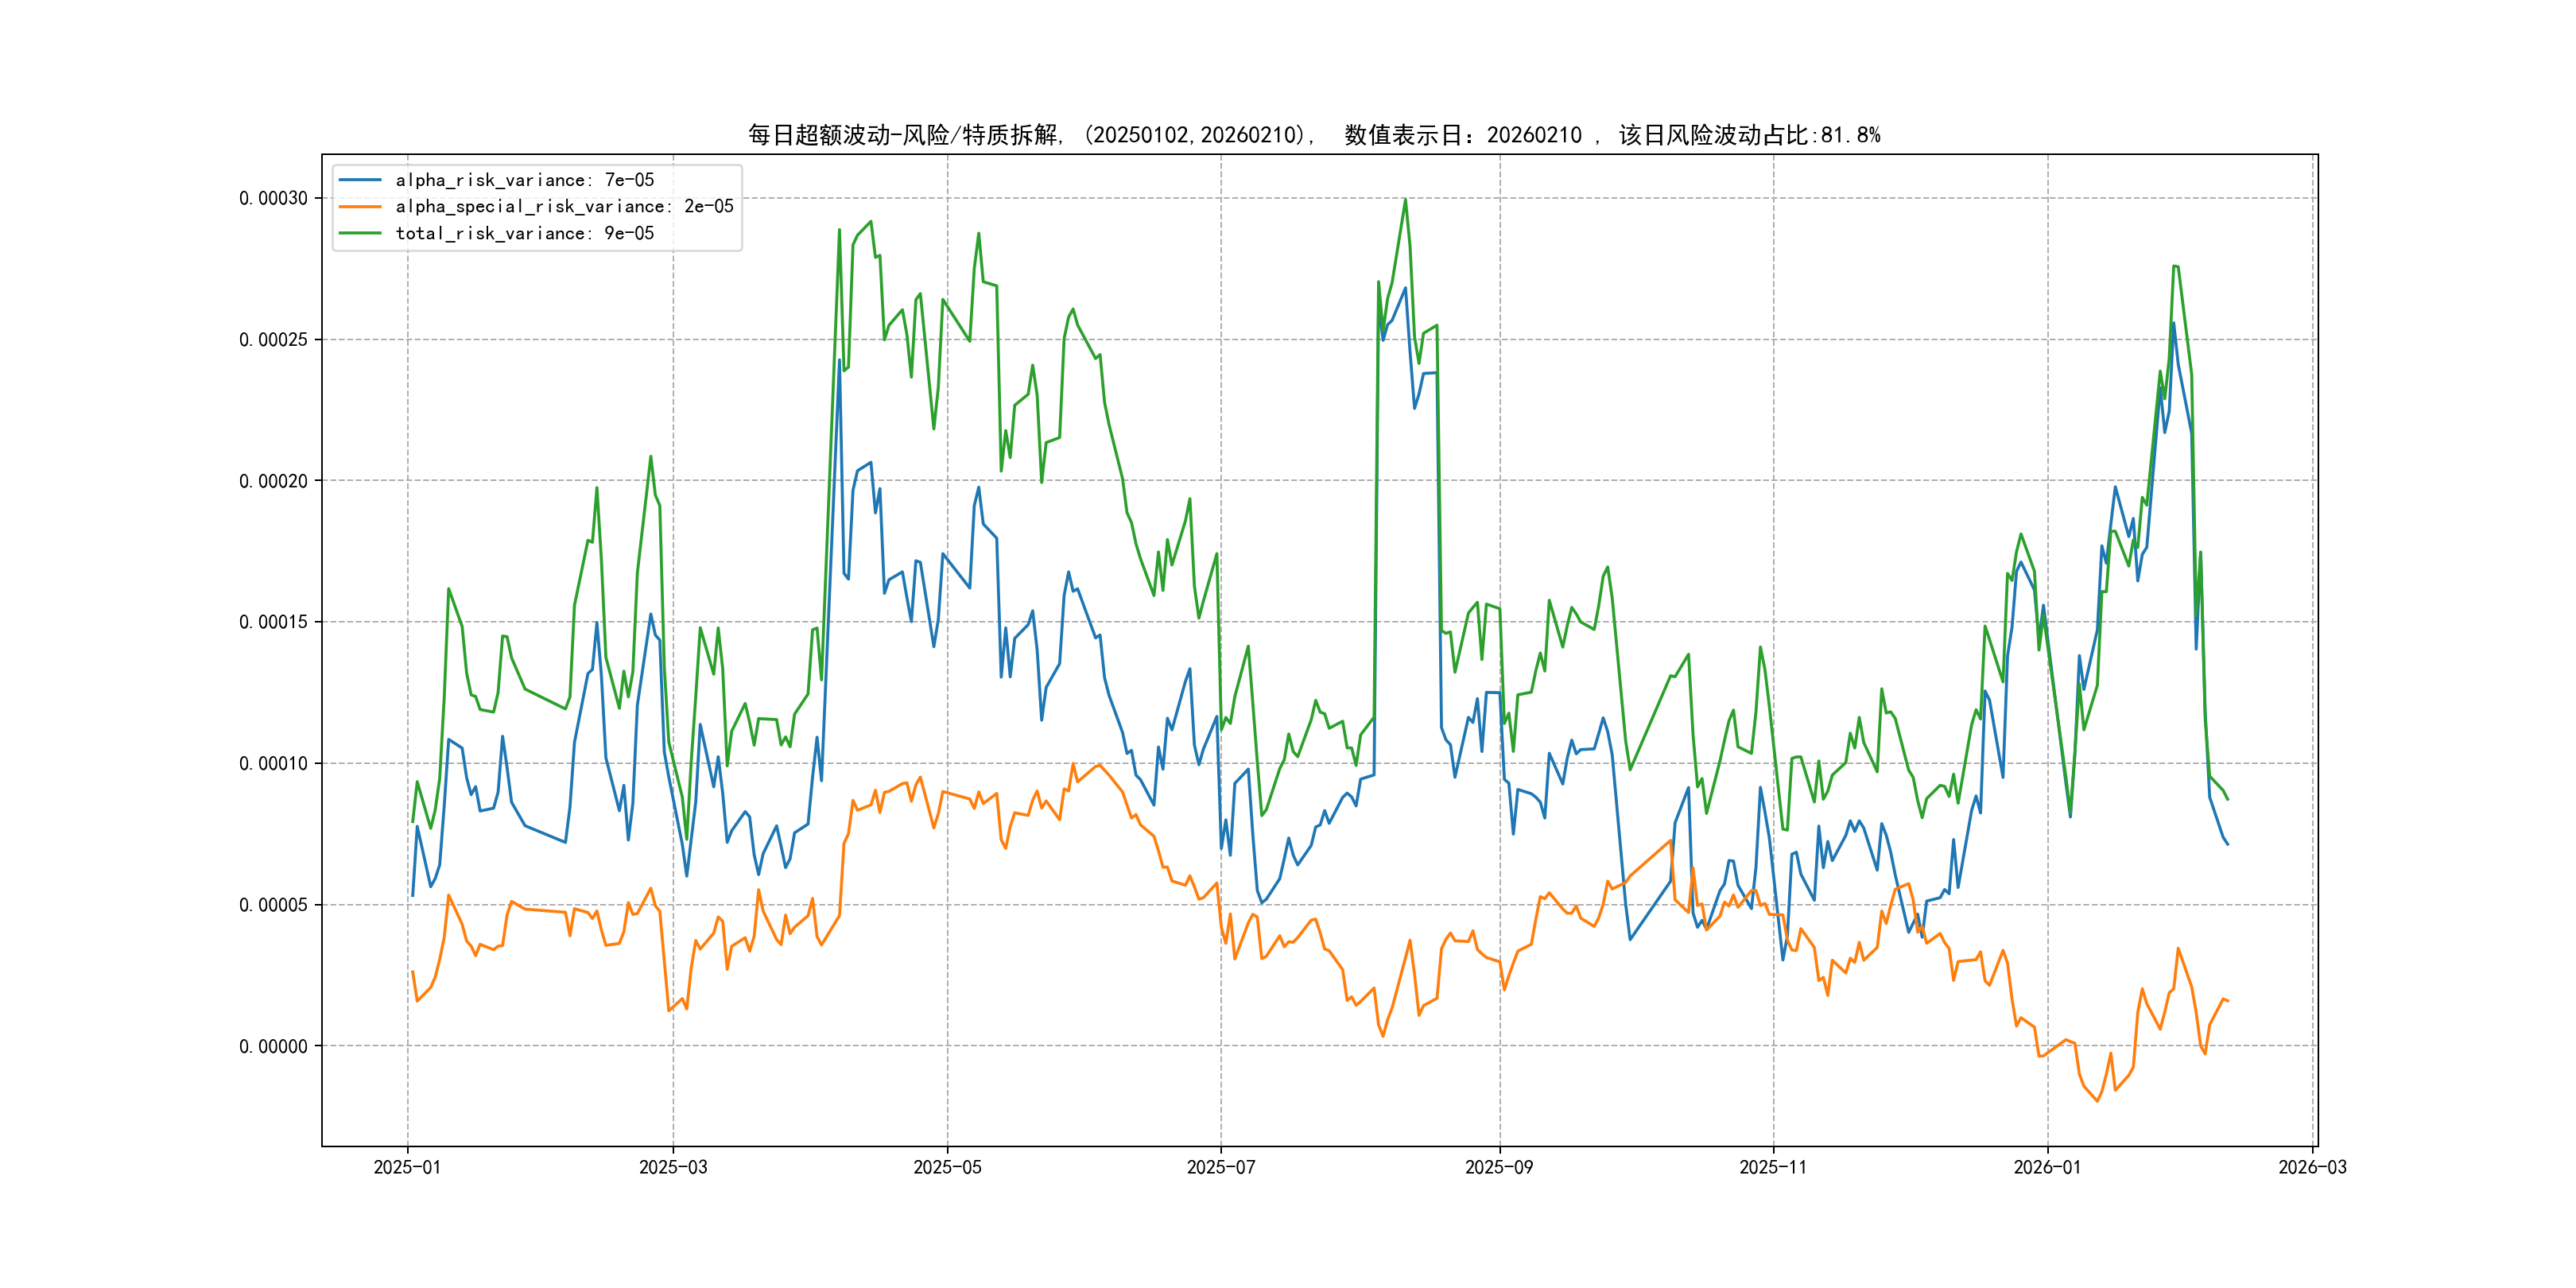The height and width of the screenshot is (1288, 2576).
Task: Click the 2025-01 x-axis tick label
Action: click(407, 1167)
